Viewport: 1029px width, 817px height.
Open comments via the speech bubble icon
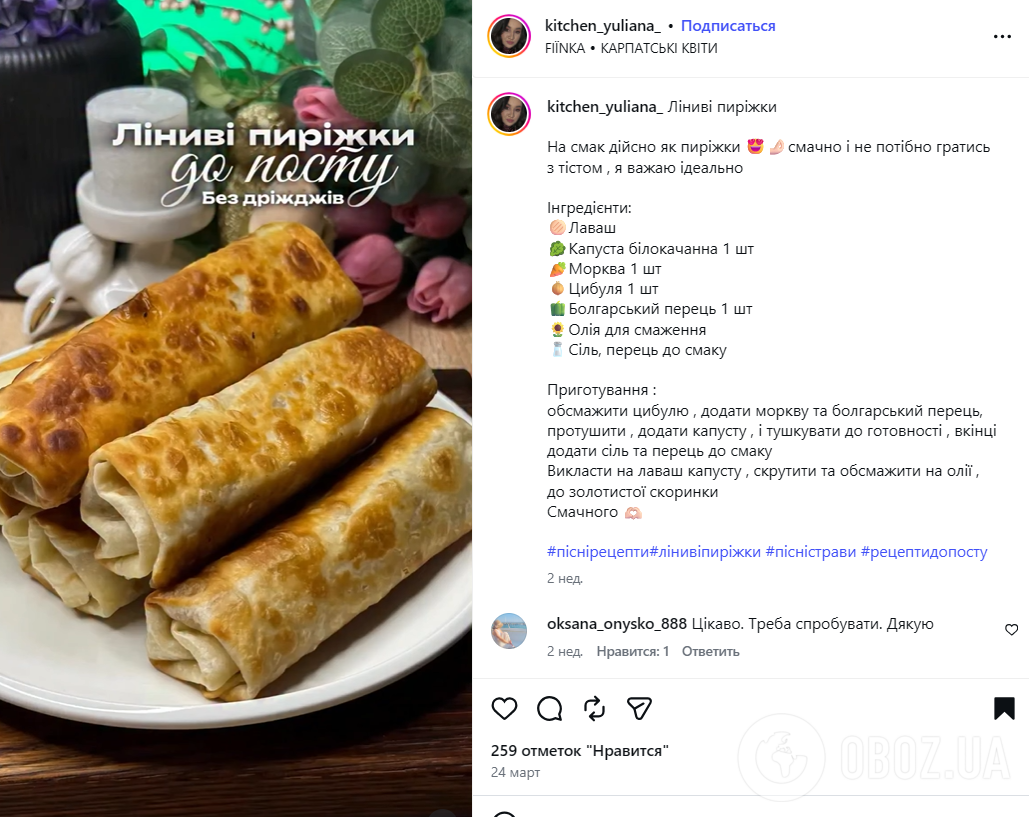click(x=550, y=708)
